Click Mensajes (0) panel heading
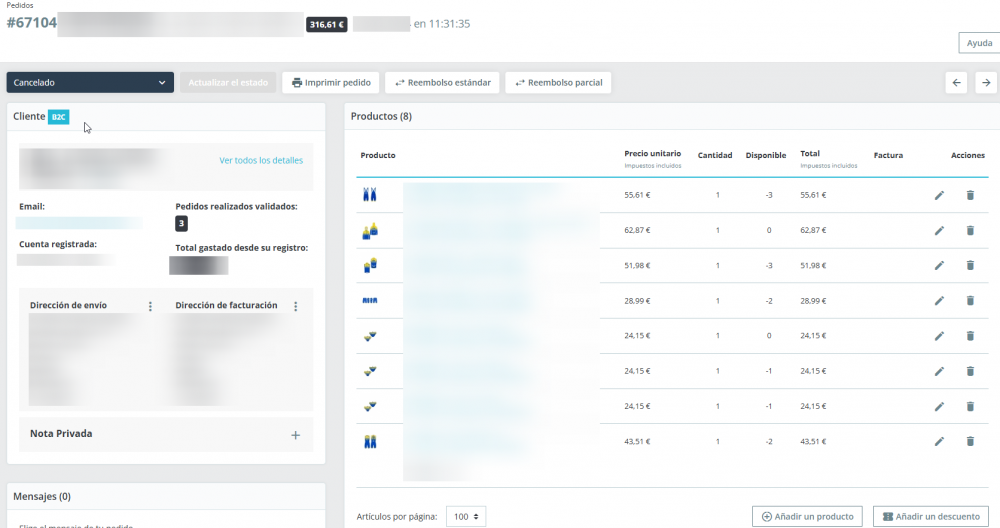Screen dimensions: 1000x528 coord(42,496)
